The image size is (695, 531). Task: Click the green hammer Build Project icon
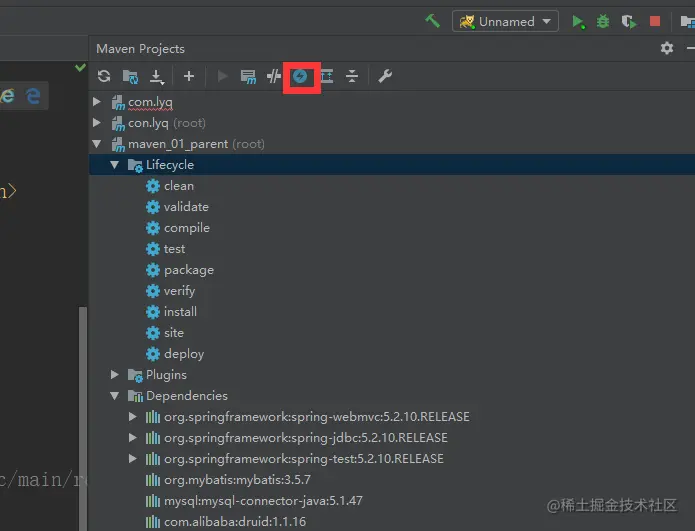[432, 21]
